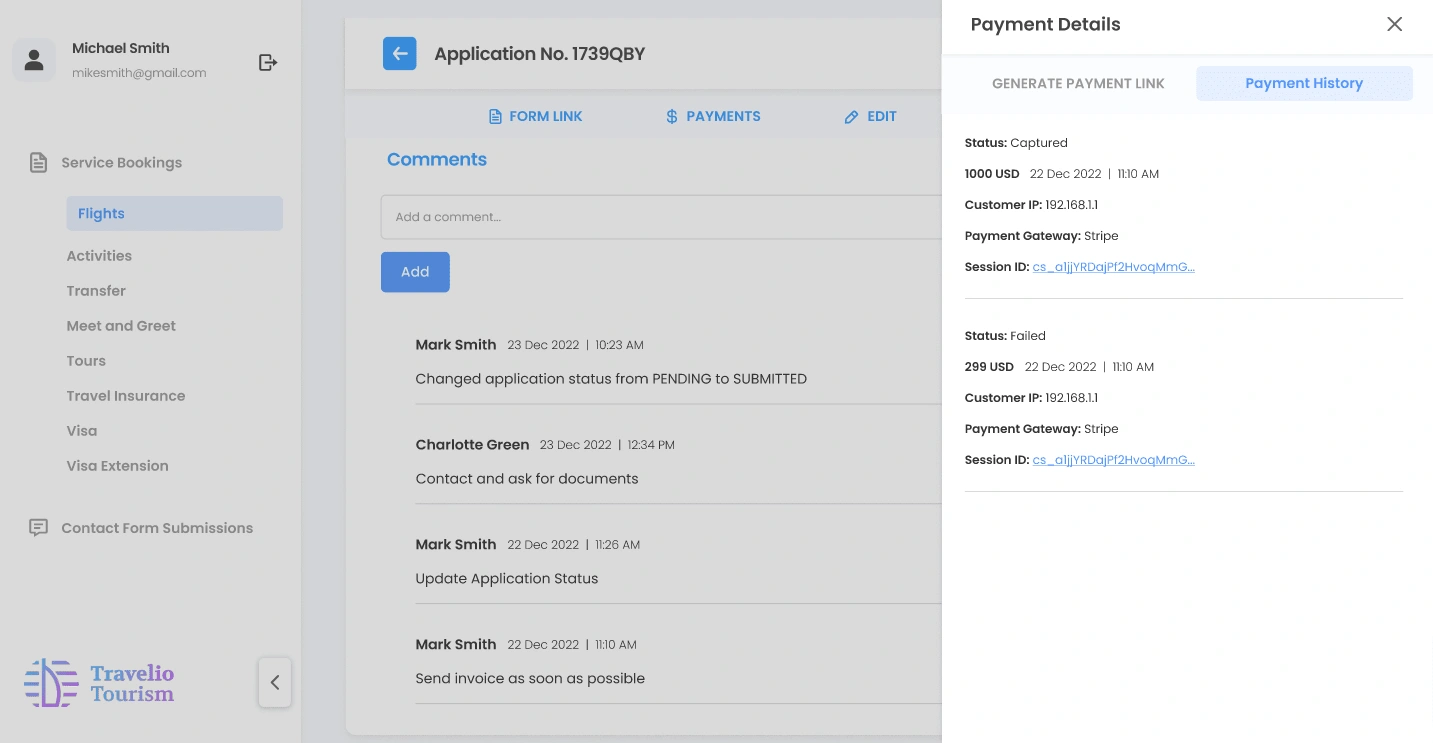Click the 12:34 PM comment timestamp
This screenshot has height=743, width=1433.
coord(651,445)
